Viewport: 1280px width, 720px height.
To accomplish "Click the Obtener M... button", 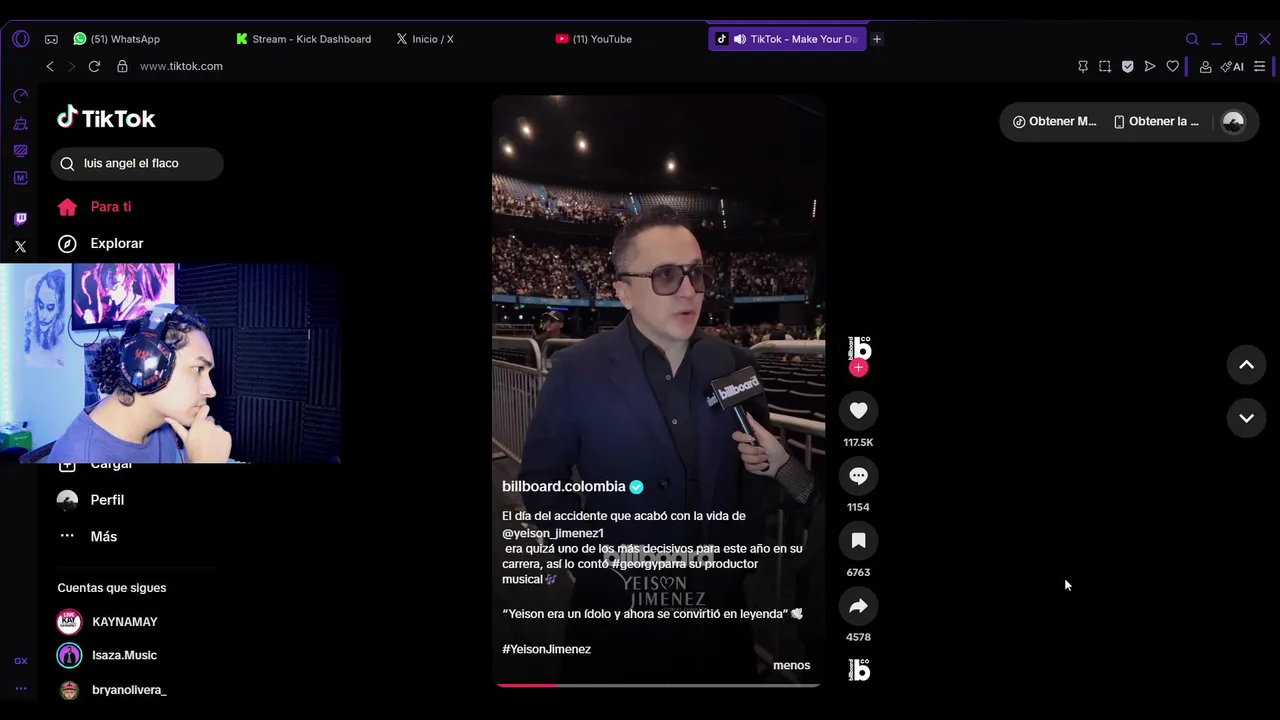I will pyautogui.click(x=1054, y=121).
